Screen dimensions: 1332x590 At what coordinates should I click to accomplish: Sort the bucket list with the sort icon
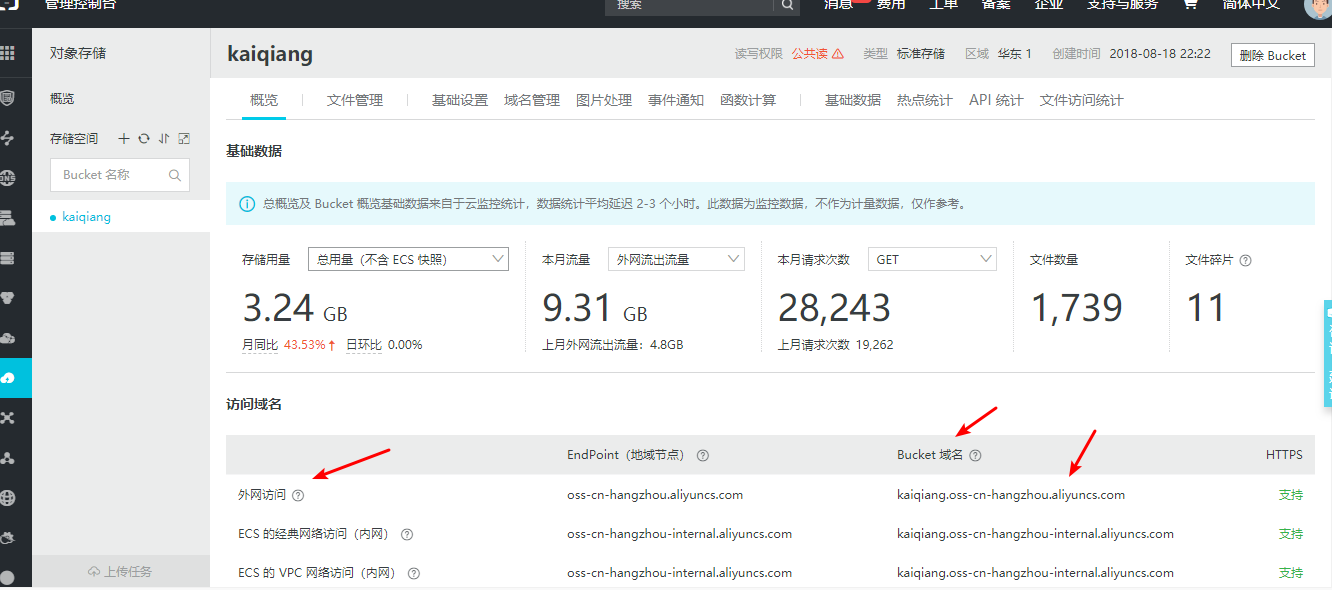coord(164,139)
